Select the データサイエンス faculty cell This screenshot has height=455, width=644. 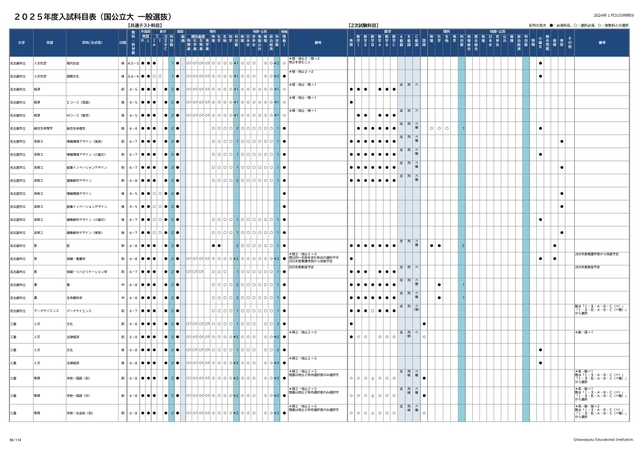(x=47, y=310)
